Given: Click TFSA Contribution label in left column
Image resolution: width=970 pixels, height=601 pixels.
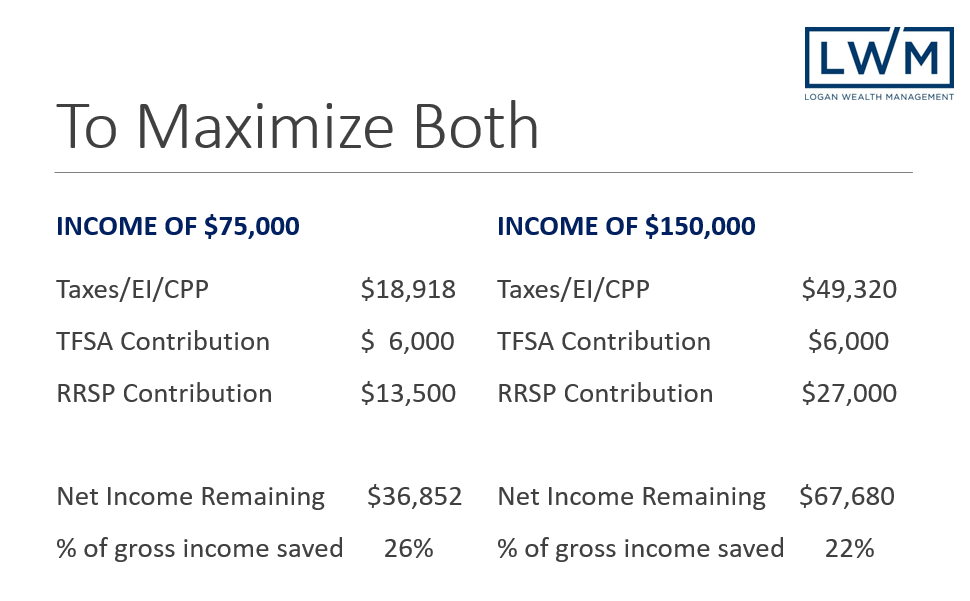Looking at the screenshot, I should (x=163, y=341).
